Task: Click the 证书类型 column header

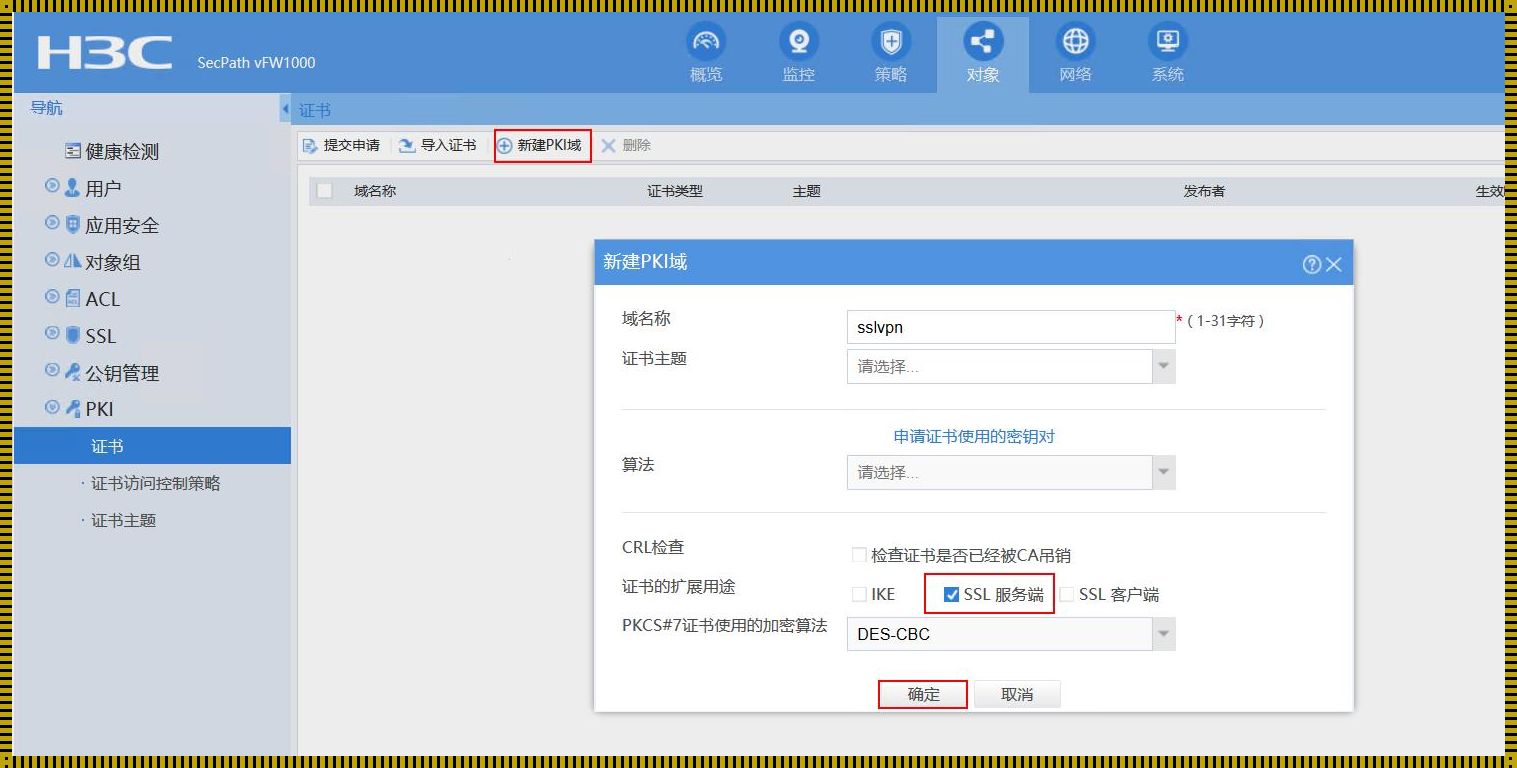Action: pyautogui.click(x=675, y=190)
